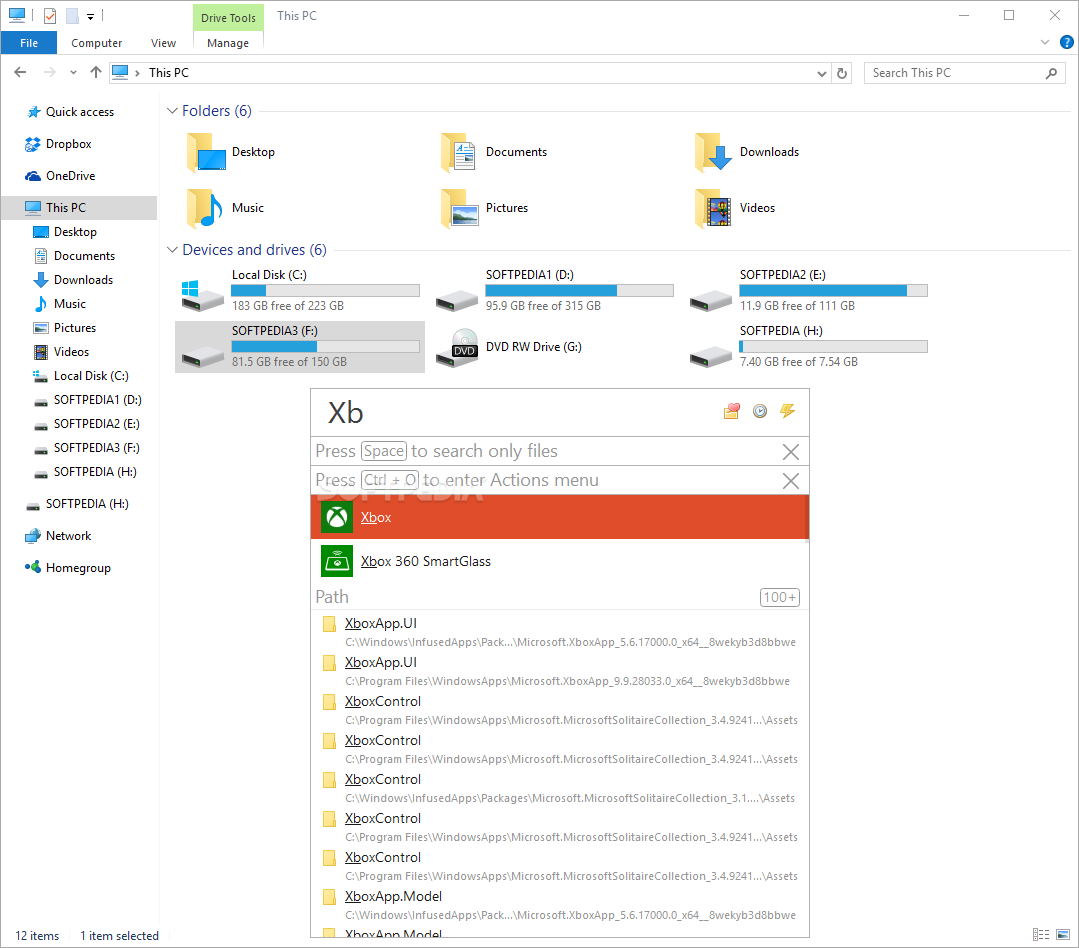
Task: Open XboxControl under Windows\InfusedApps\Packages
Action: 559,788
